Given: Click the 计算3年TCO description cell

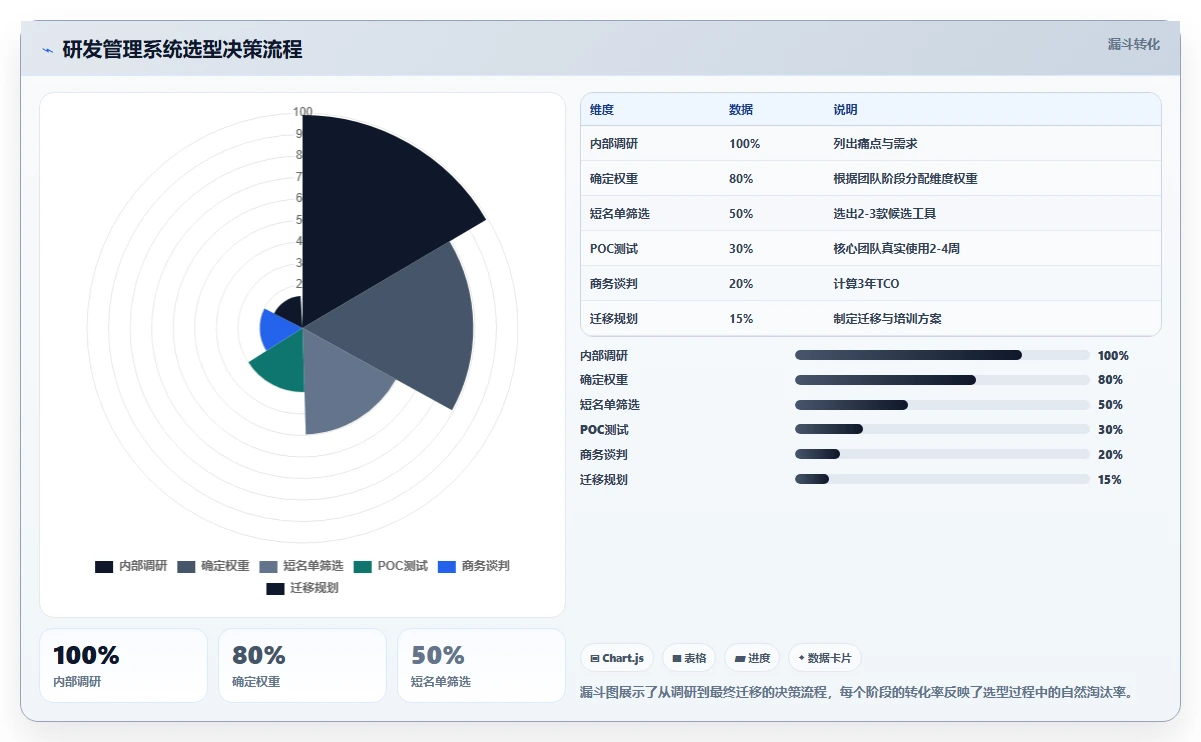Looking at the screenshot, I should point(866,284).
